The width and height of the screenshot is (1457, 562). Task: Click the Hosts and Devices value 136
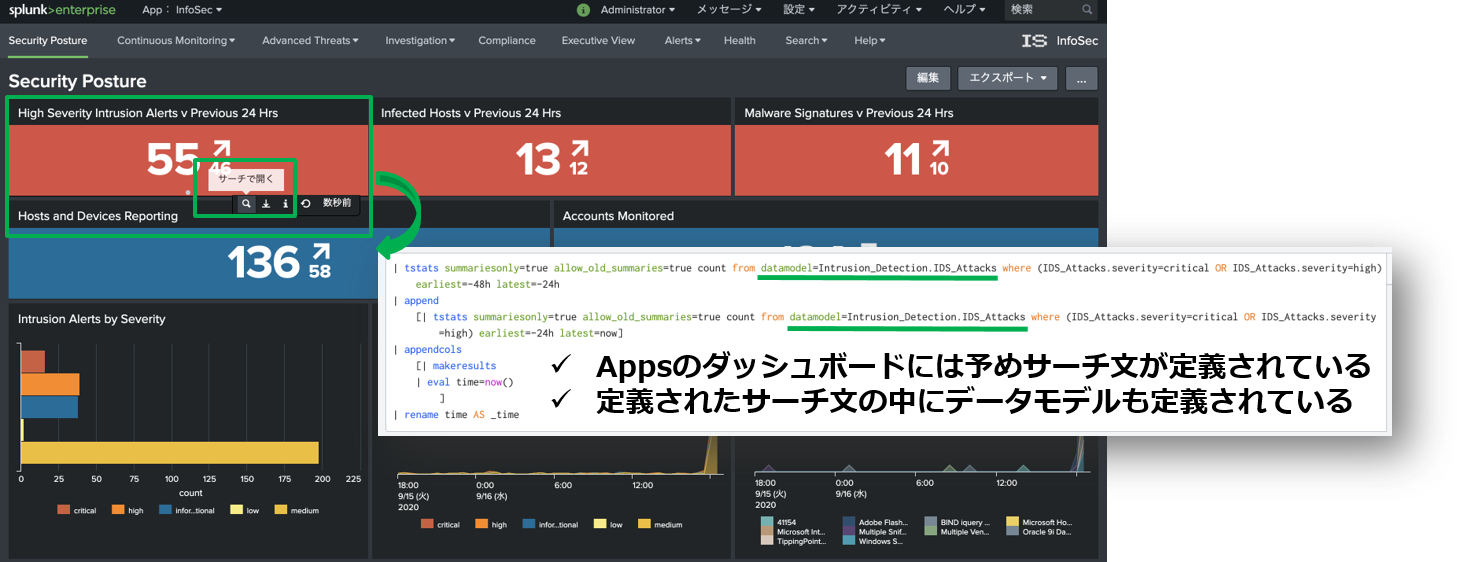264,262
